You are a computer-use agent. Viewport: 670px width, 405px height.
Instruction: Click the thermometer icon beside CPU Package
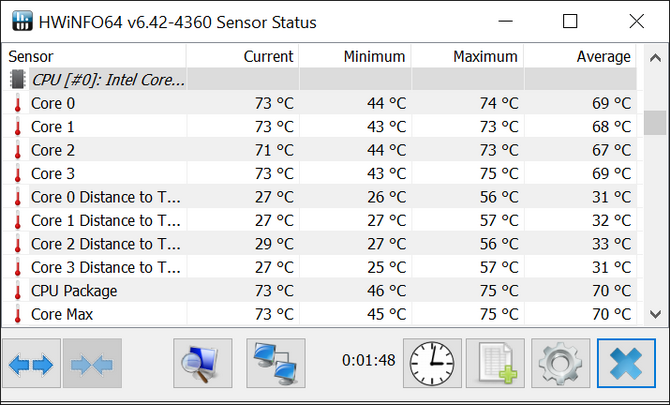(18, 291)
